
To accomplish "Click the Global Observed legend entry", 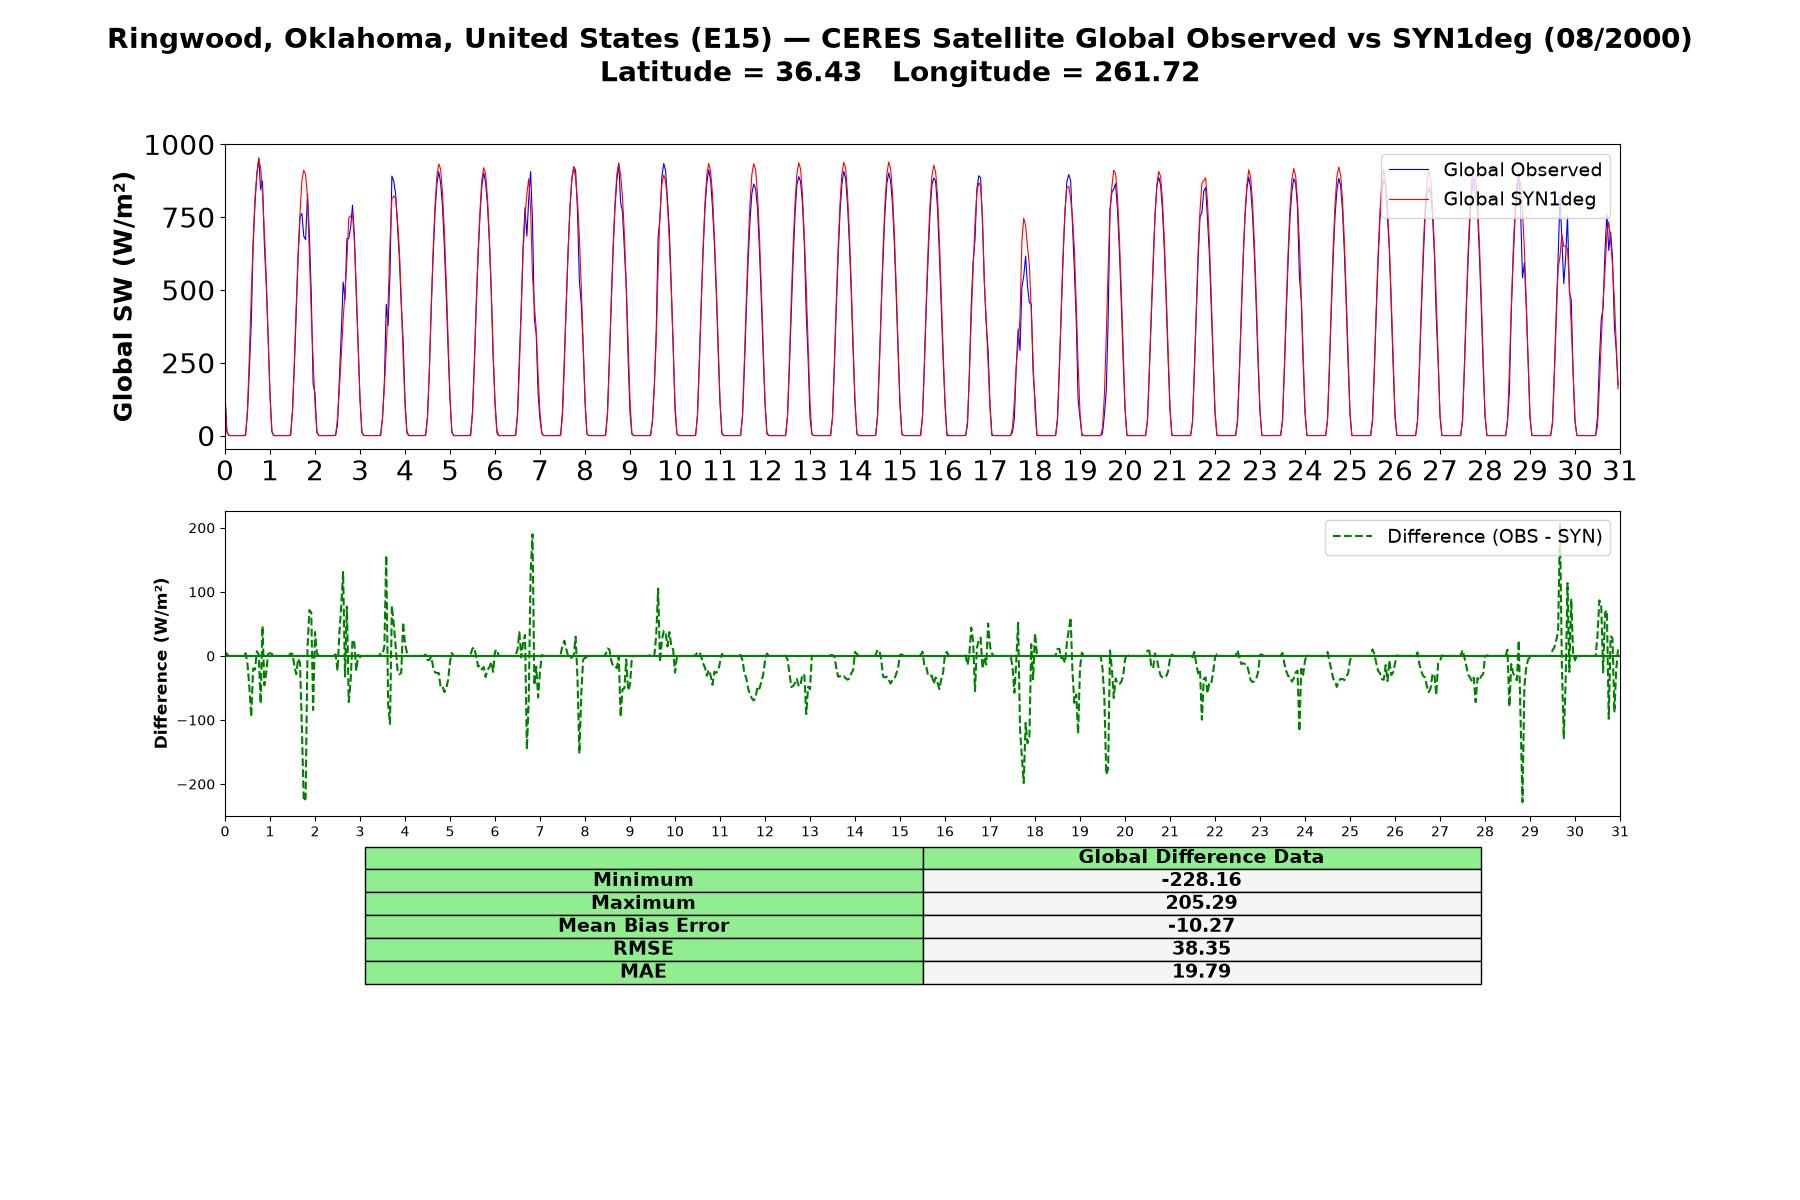I will [1495, 170].
